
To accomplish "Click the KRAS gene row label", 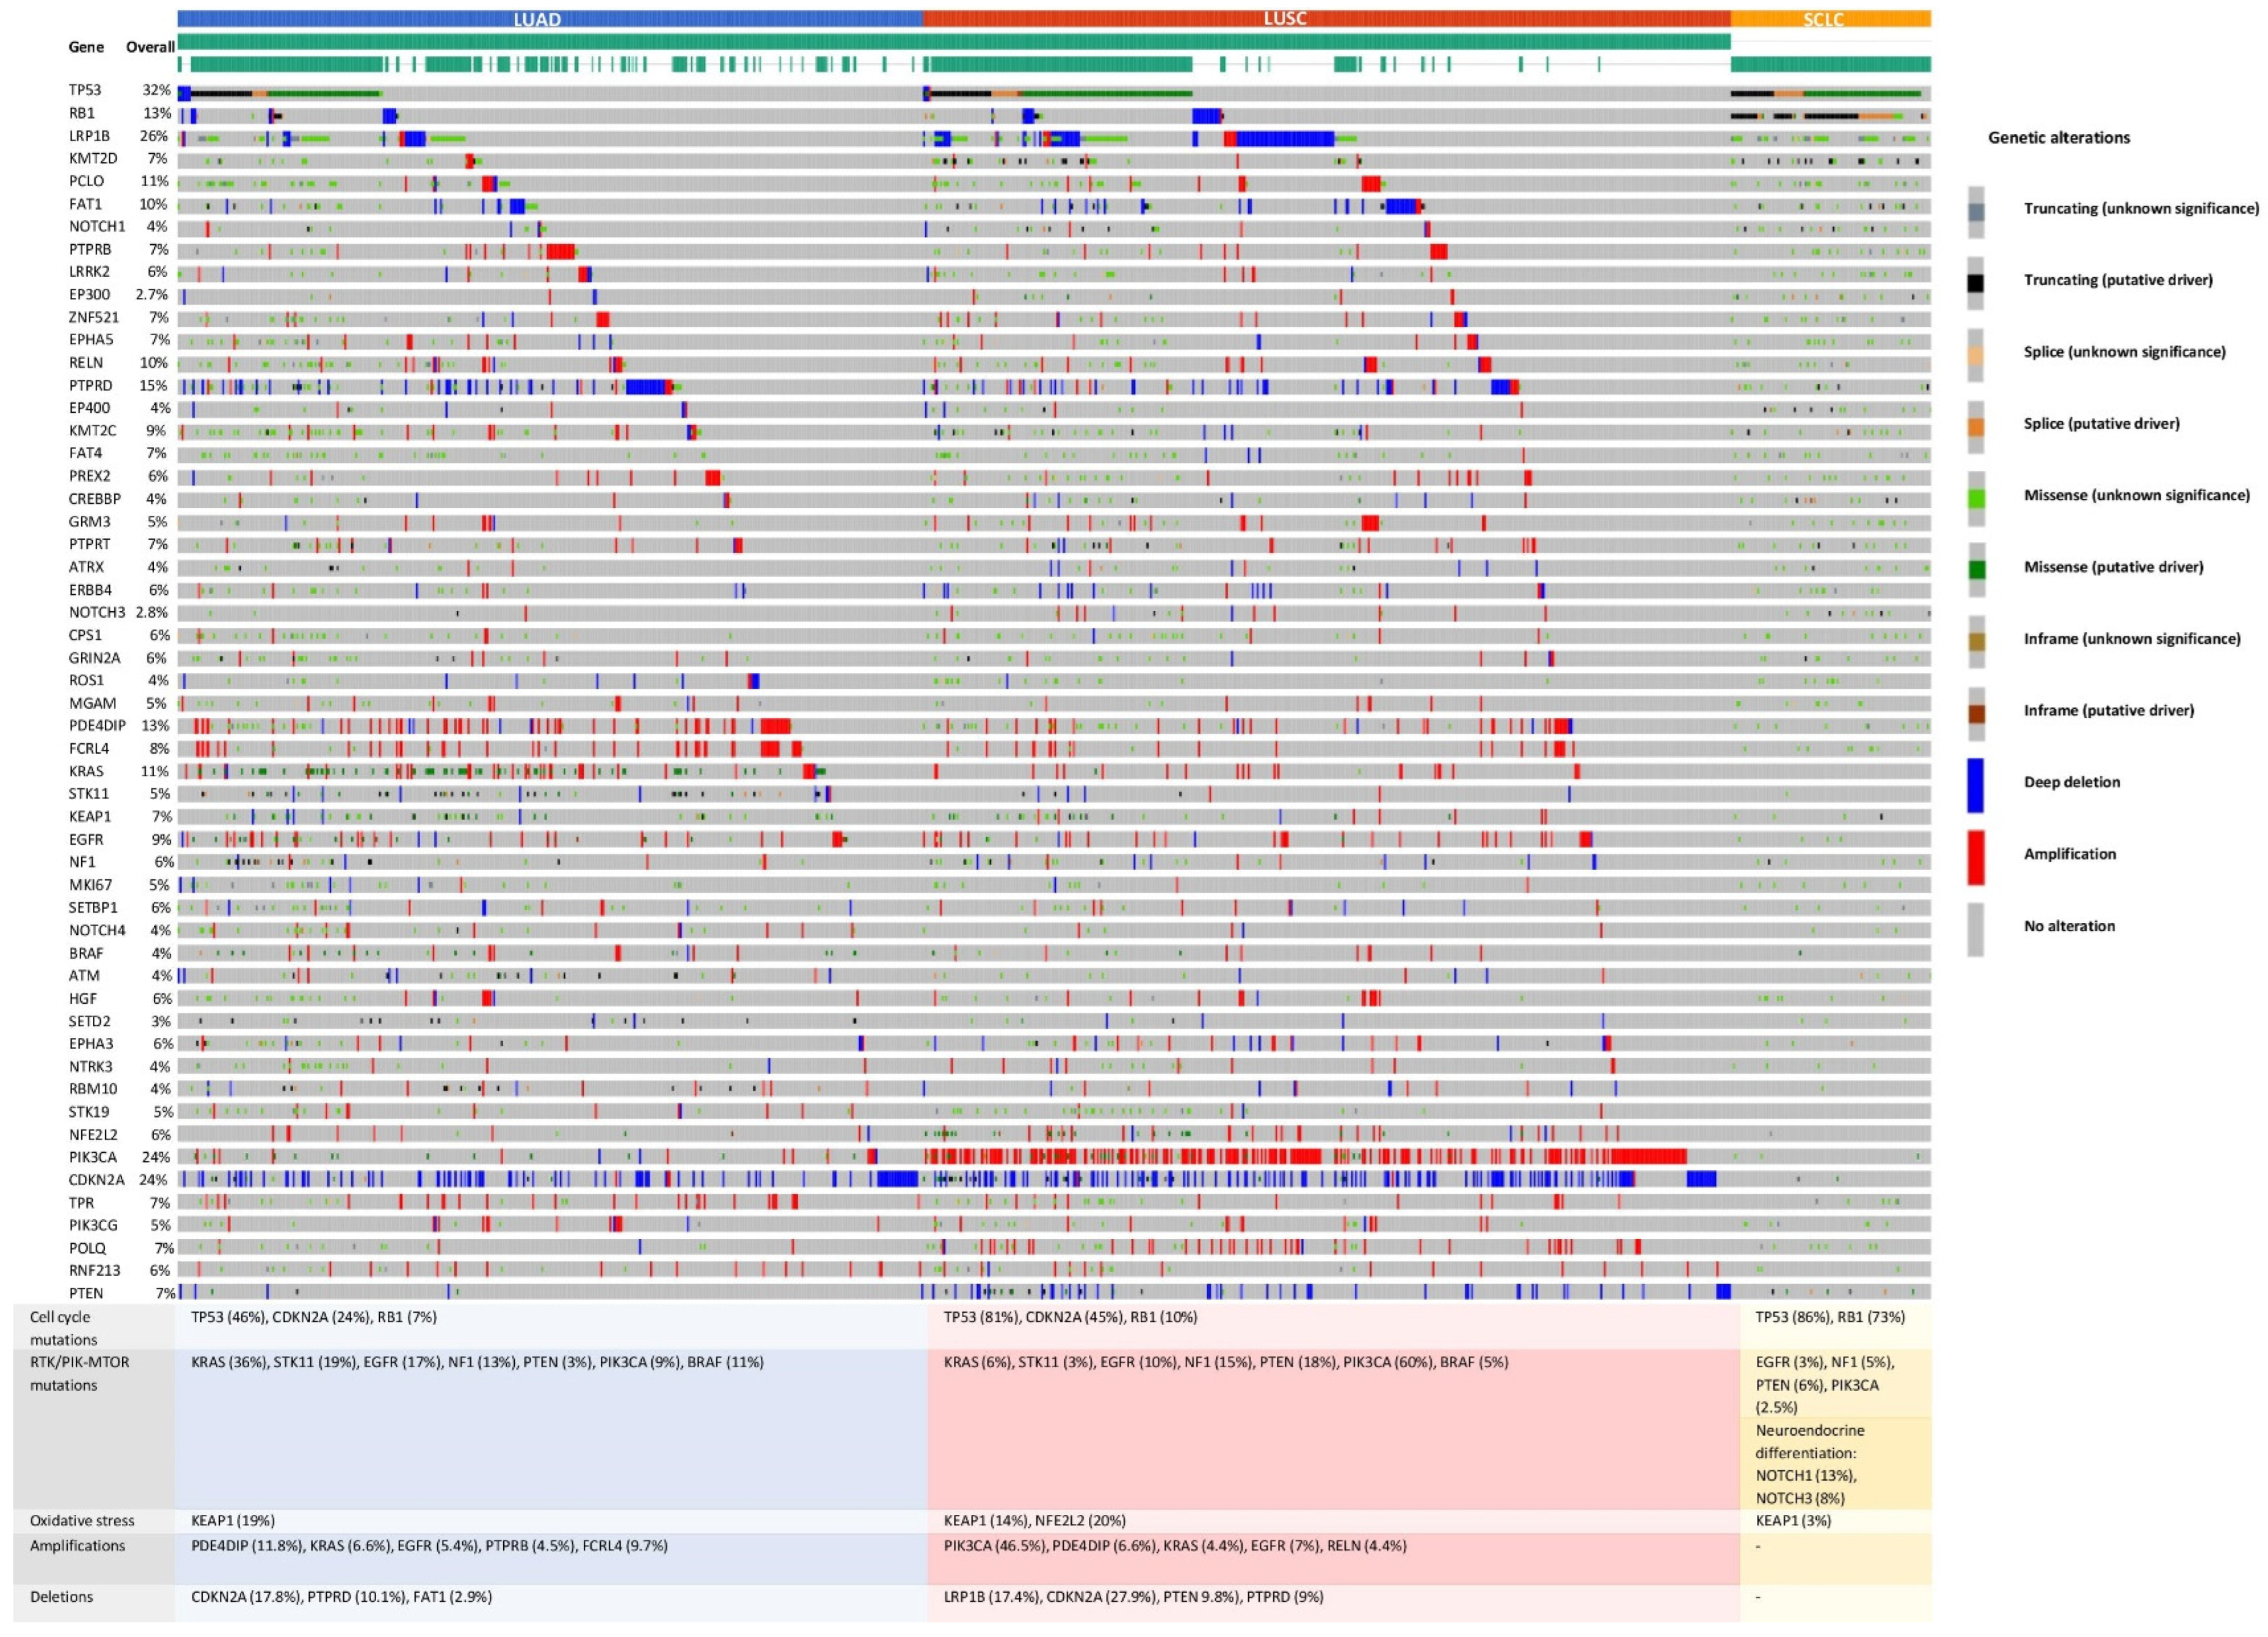I will coord(86,771).
